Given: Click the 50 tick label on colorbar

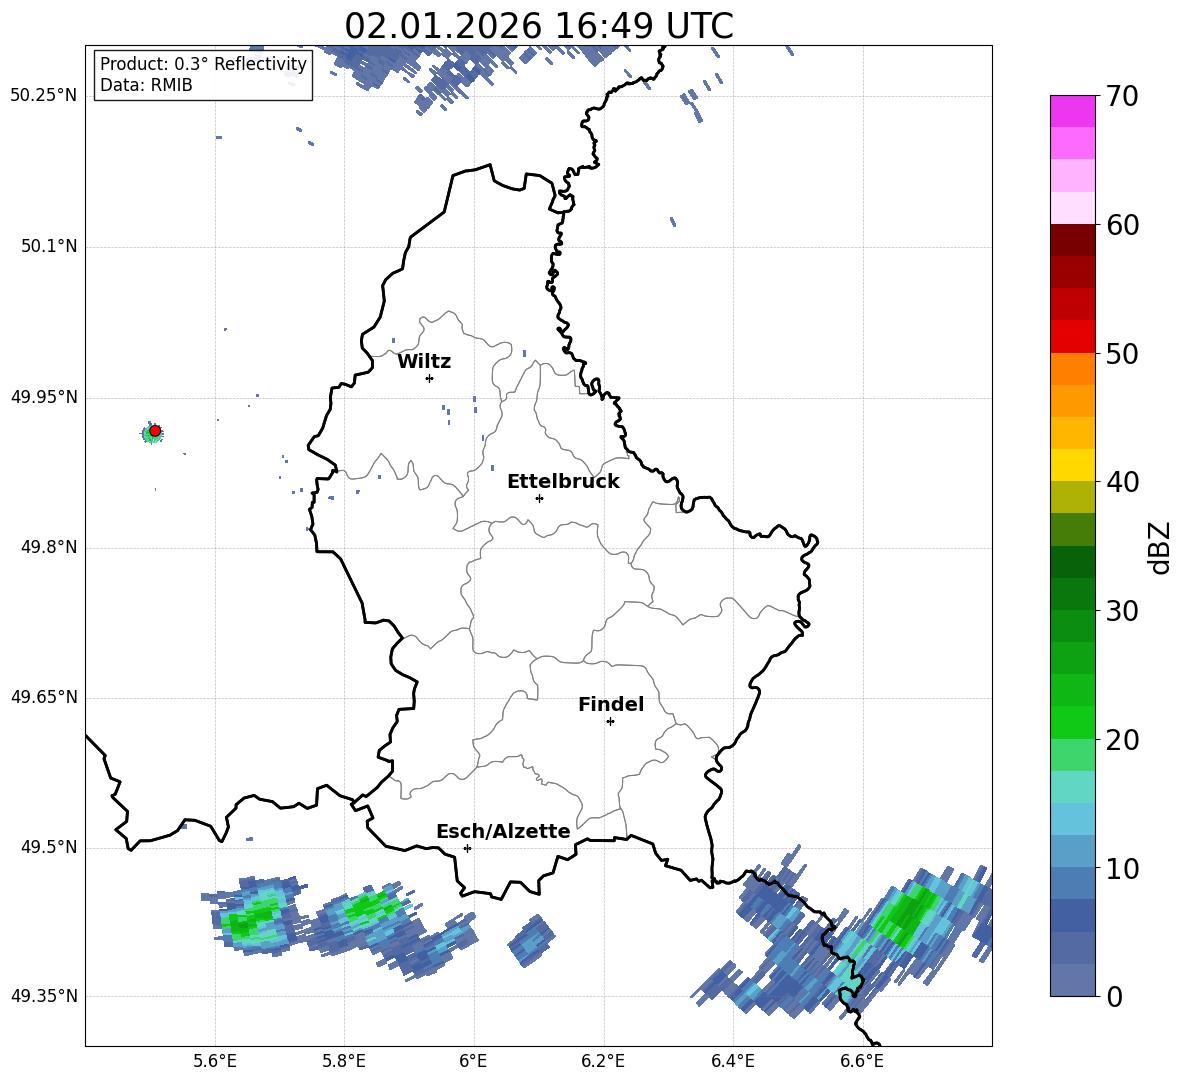Looking at the screenshot, I should (x=1122, y=354).
